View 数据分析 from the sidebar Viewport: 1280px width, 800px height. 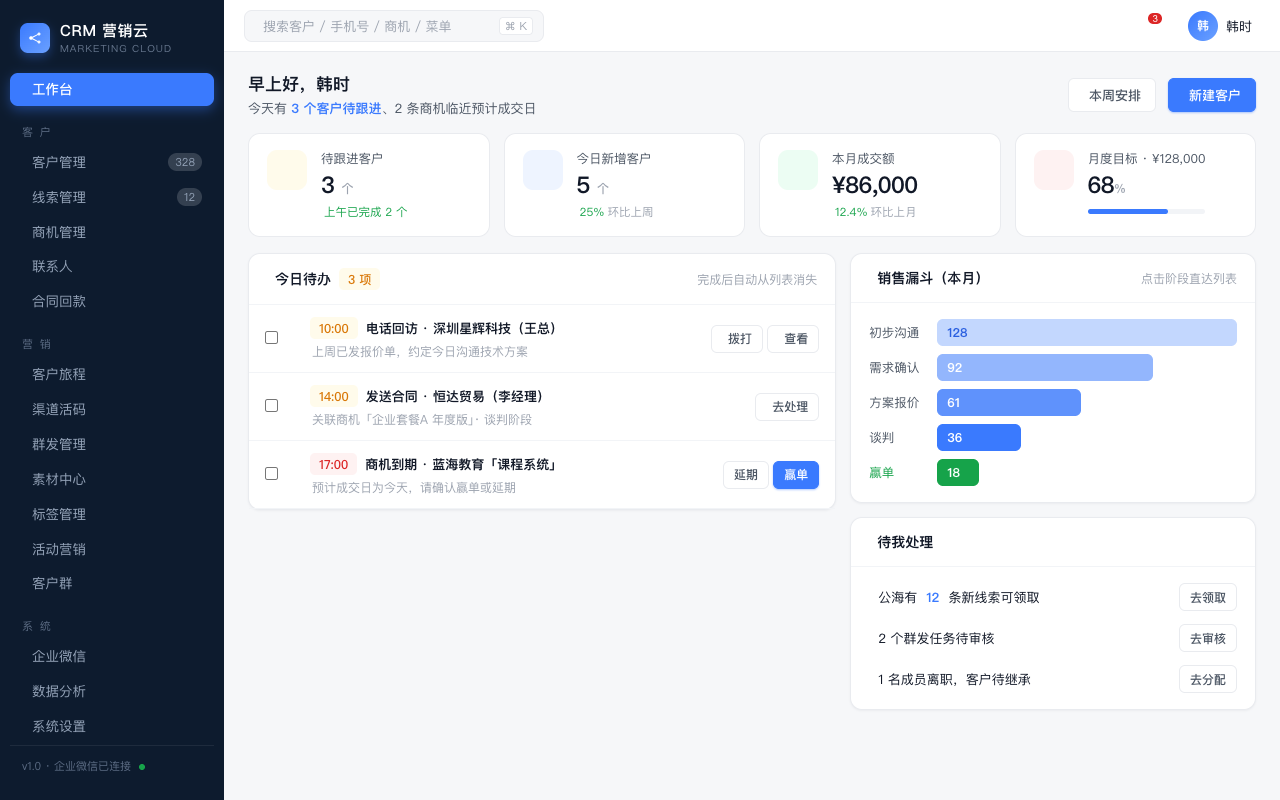[112, 691]
